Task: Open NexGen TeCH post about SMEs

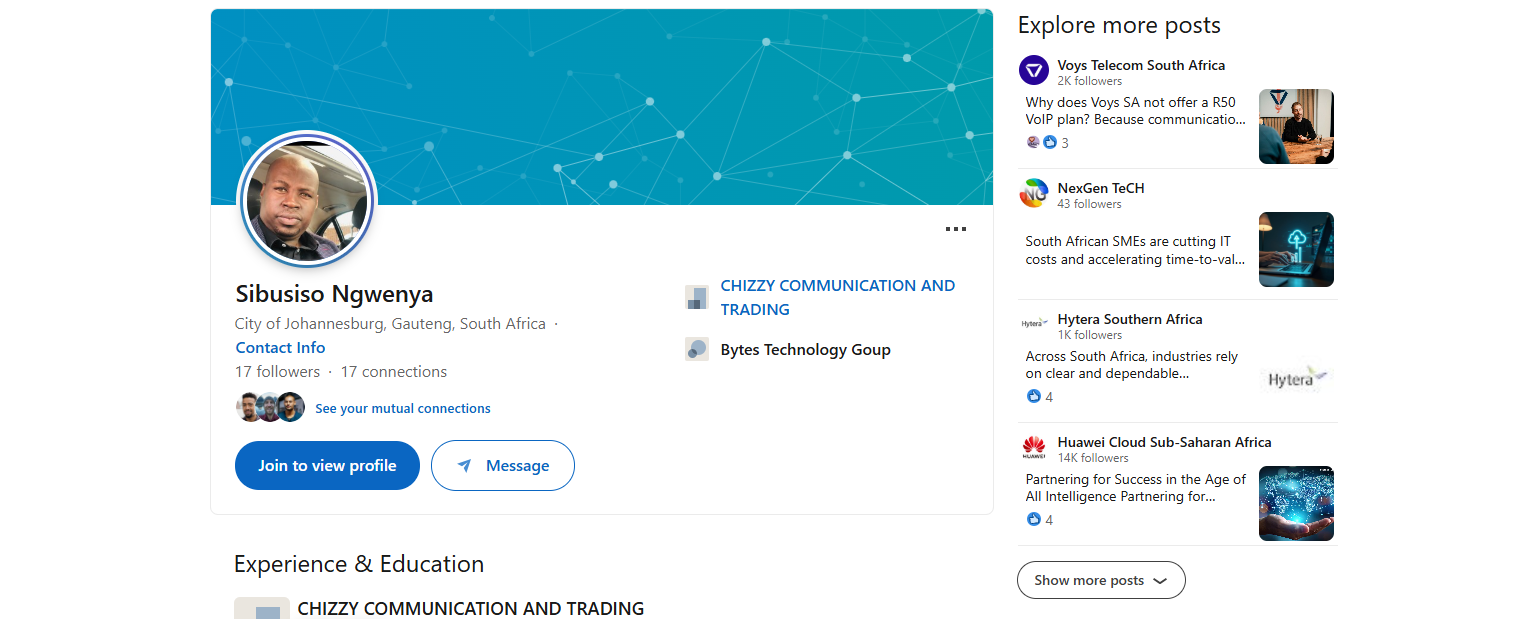Action: click(x=1135, y=250)
